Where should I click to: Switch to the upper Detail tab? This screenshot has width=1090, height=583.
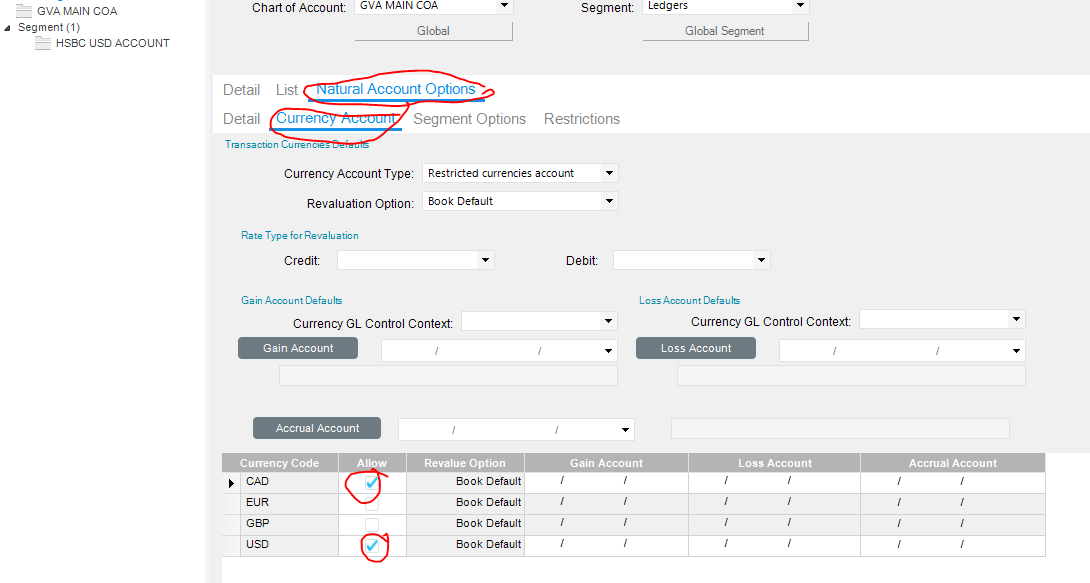coord(241,90)
